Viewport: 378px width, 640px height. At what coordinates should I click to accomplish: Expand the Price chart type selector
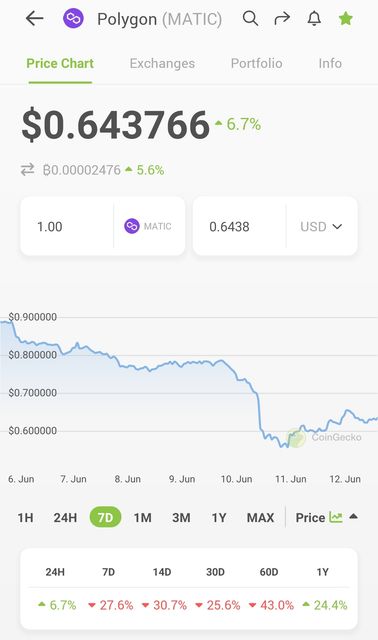[x=327, y=518]
